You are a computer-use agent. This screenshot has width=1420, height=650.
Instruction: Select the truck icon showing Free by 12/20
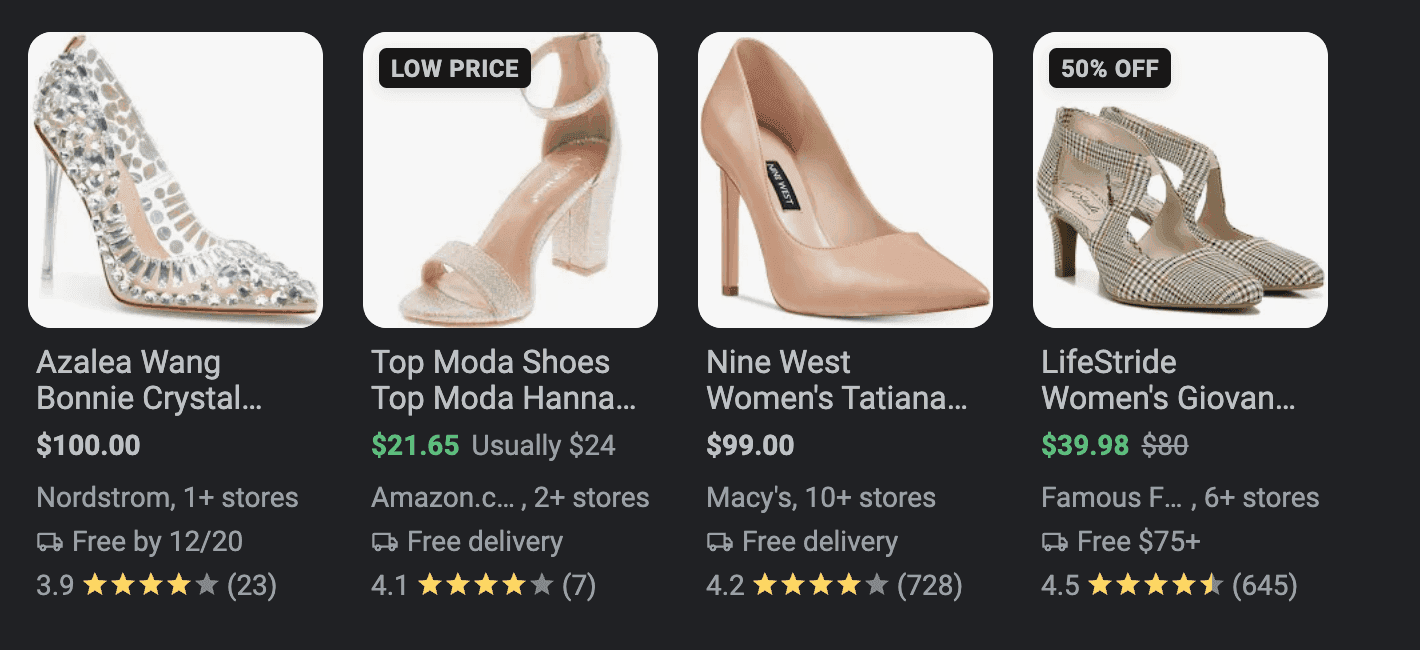click(x=47, y=541)
